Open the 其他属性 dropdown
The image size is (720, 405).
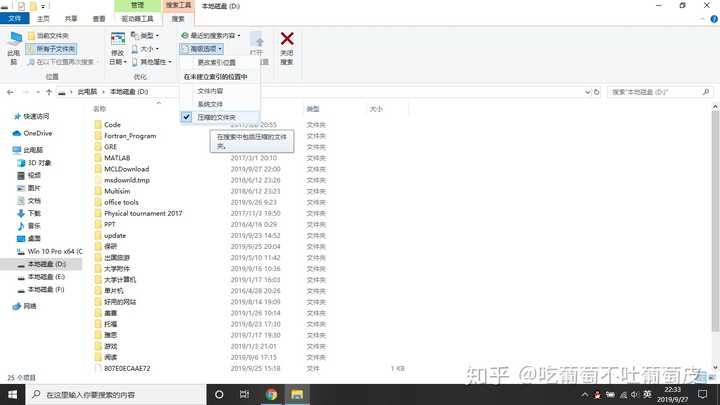[152, 62]
